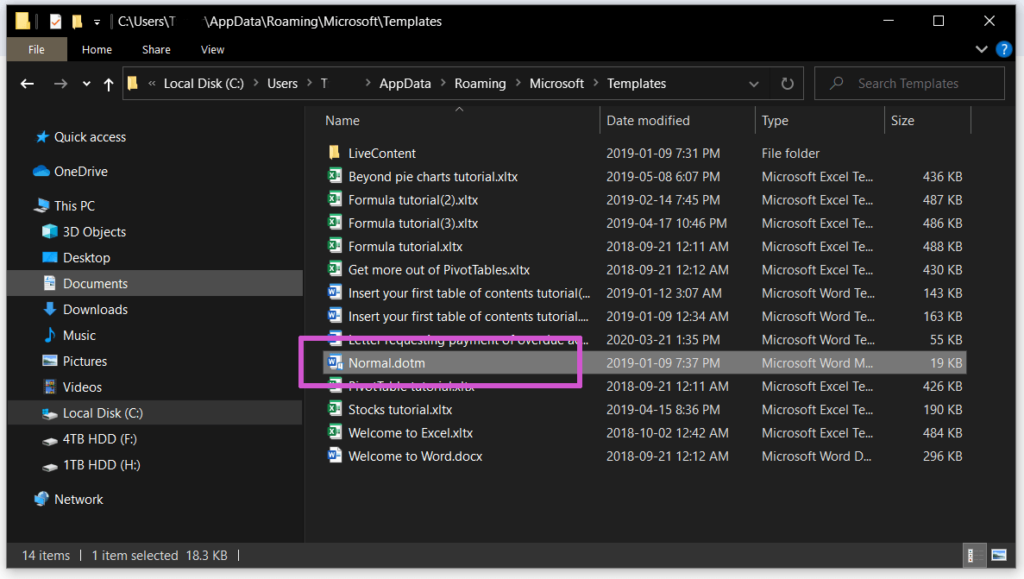Open Help via the question mark icon

(1004, 50)
